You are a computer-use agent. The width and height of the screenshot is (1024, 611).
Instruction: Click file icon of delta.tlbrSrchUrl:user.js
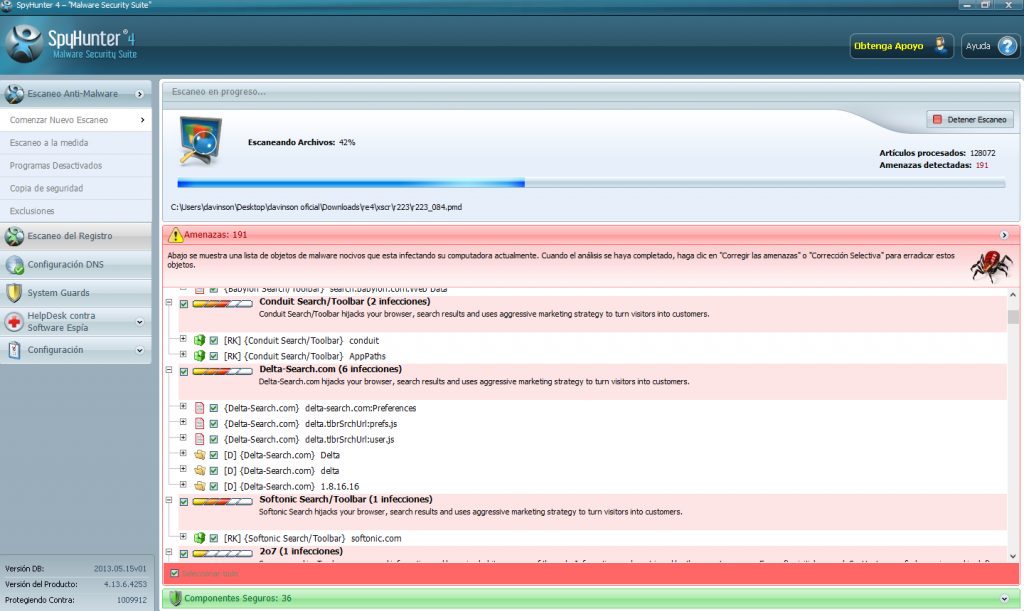click(x=199, y=439)
